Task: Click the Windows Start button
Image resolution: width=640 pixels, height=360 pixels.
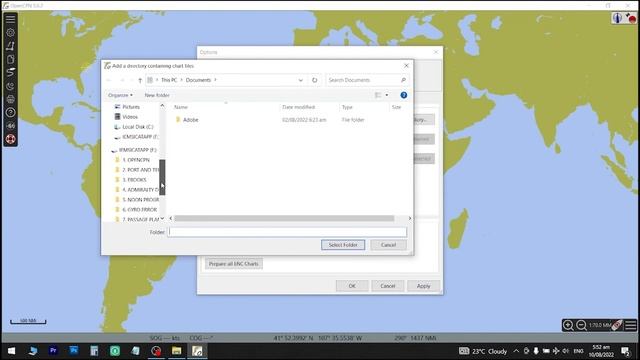Action: coord(11,351)
